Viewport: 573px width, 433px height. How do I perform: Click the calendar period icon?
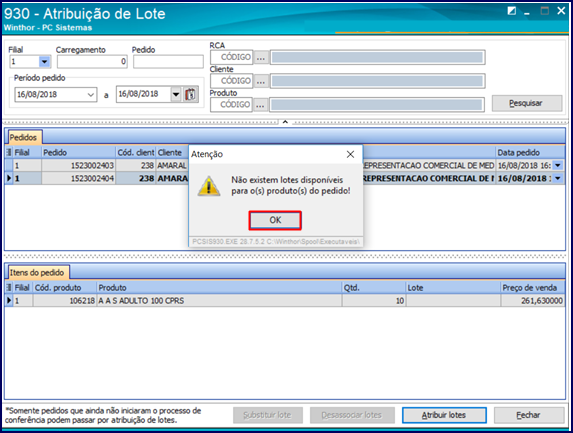(190, 95)
